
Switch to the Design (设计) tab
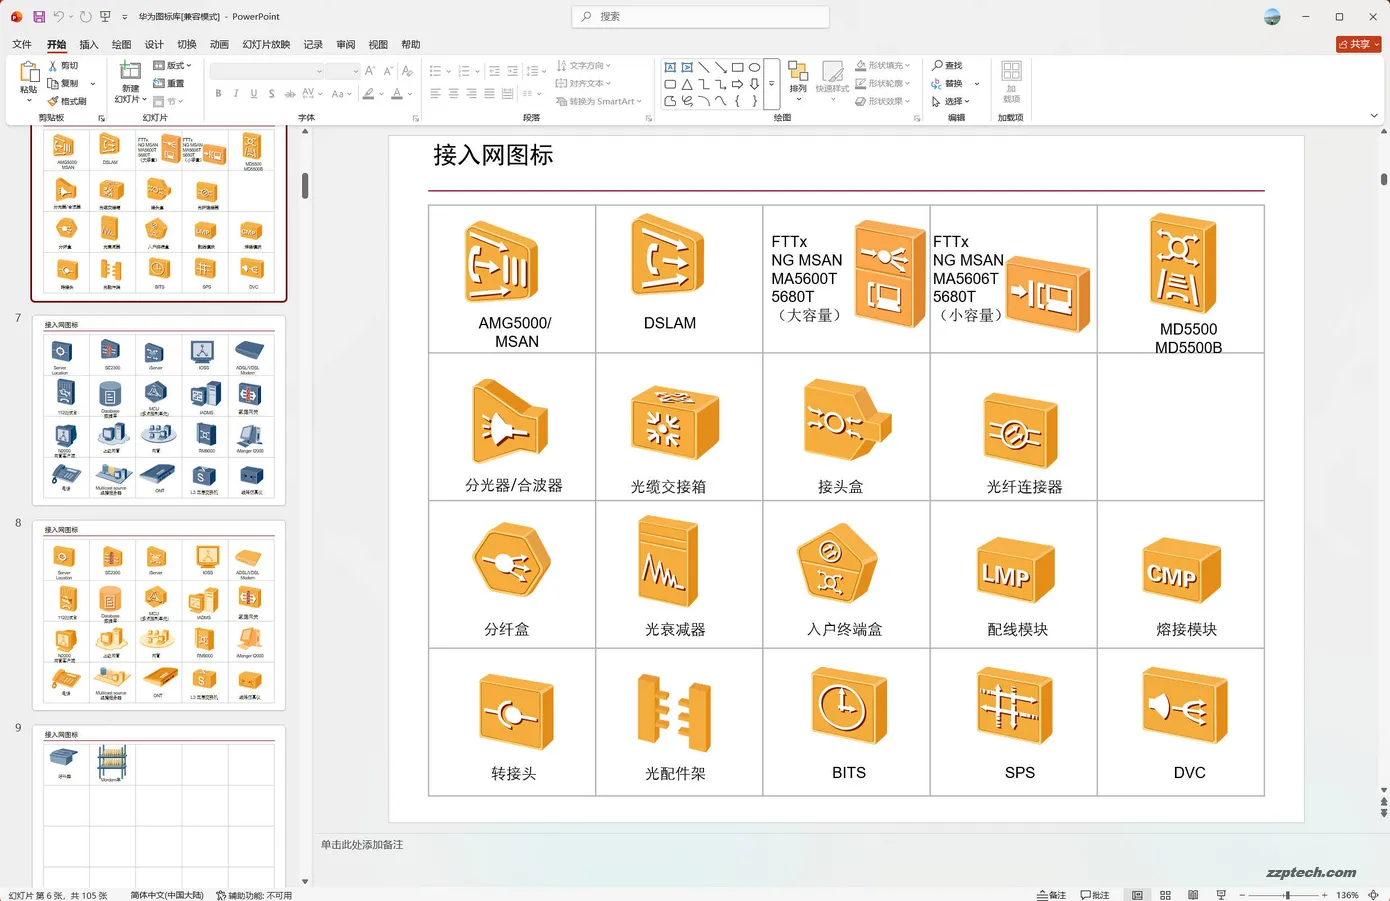pyautogui.click(x=154, y=45)
